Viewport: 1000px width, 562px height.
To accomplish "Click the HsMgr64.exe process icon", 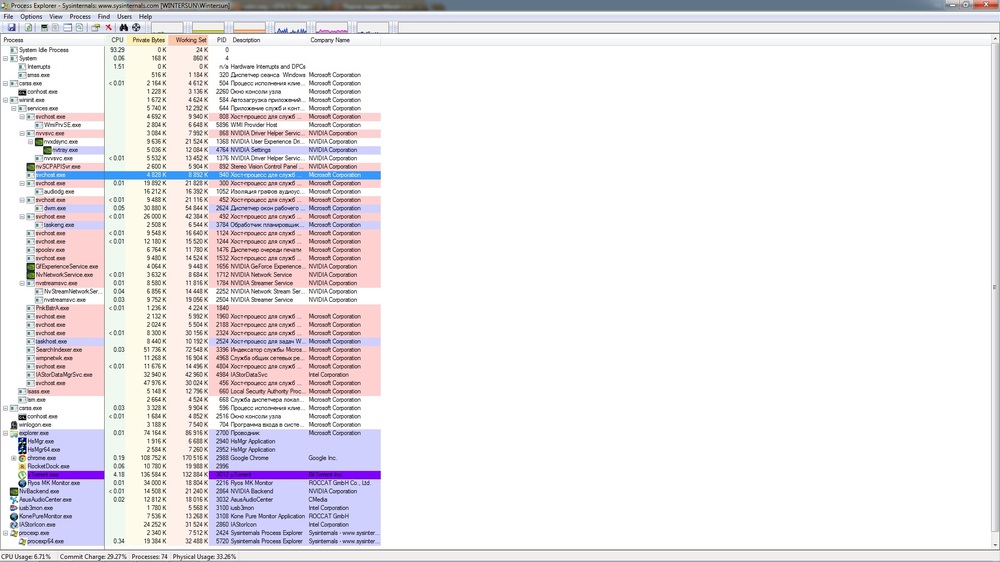I will click(x=22, y=450).
